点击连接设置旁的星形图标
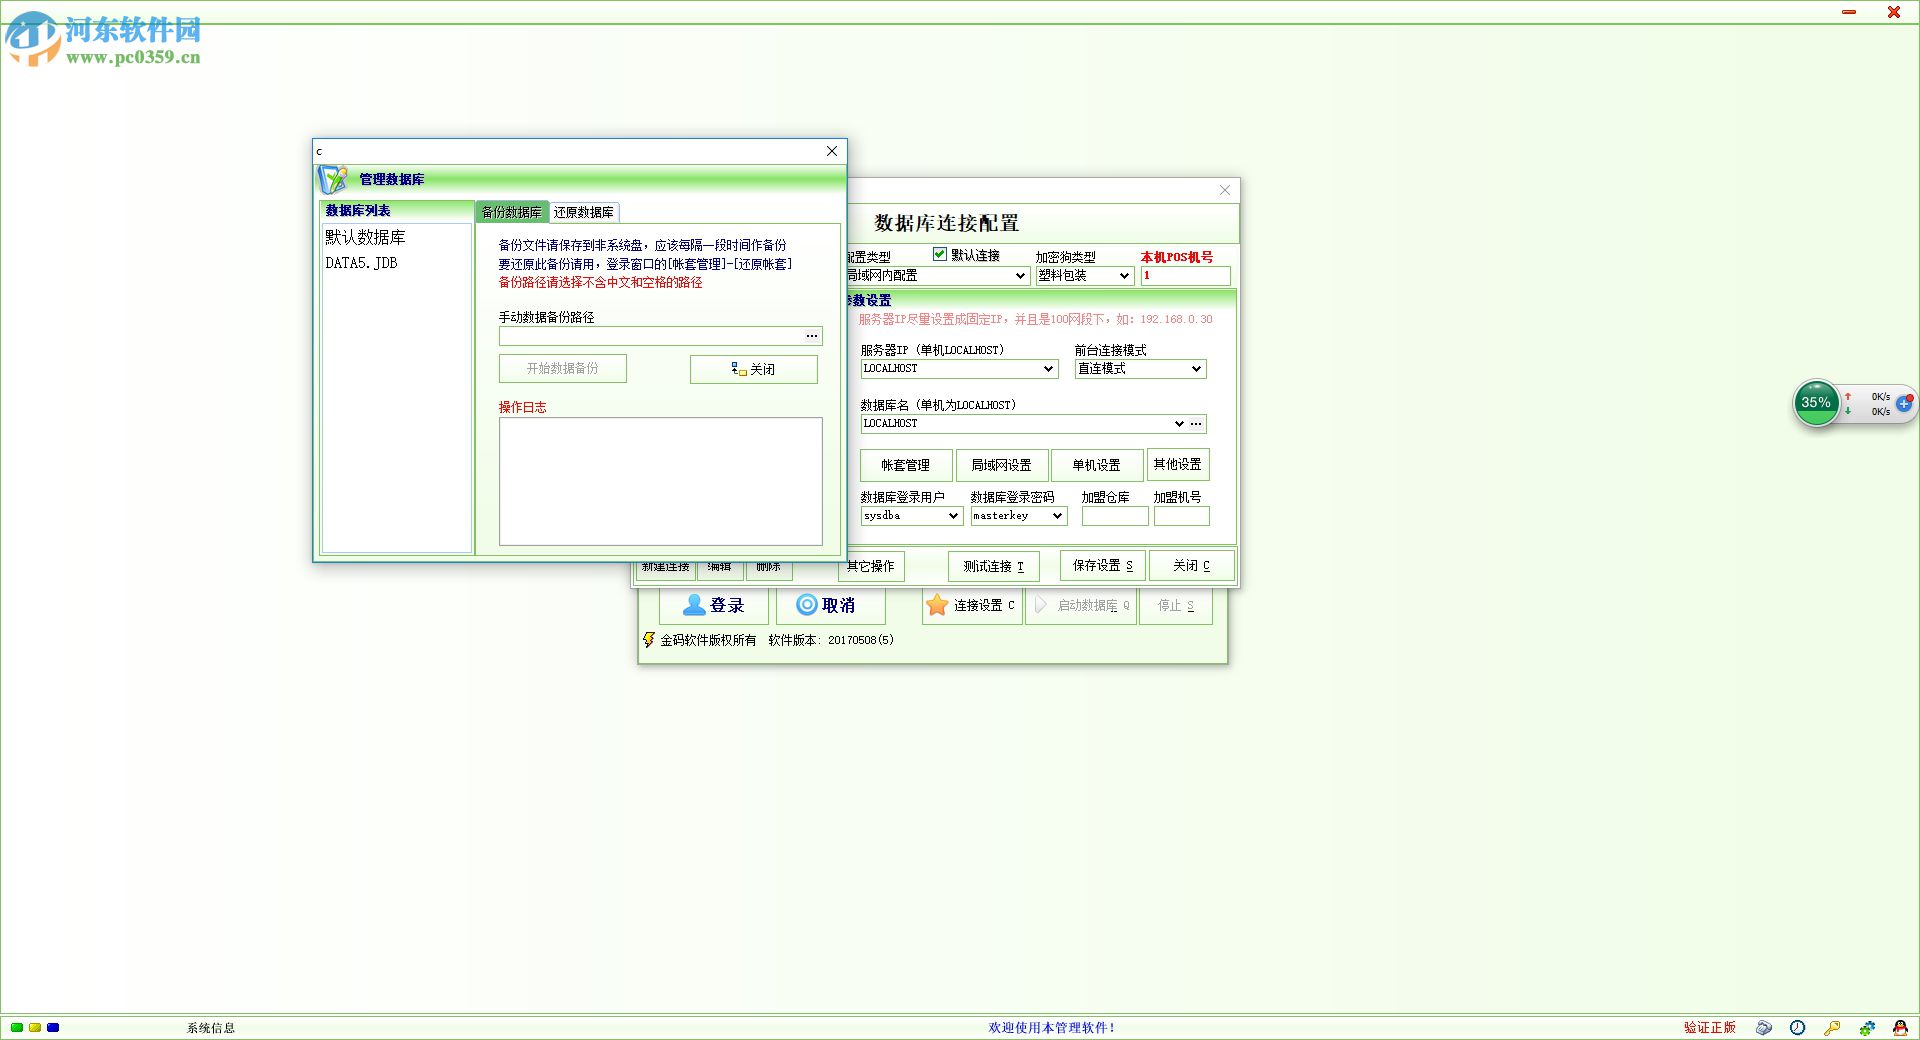Image resolution: width=1920 pixels, height=1040 pixels. click(x=936, y=604)
